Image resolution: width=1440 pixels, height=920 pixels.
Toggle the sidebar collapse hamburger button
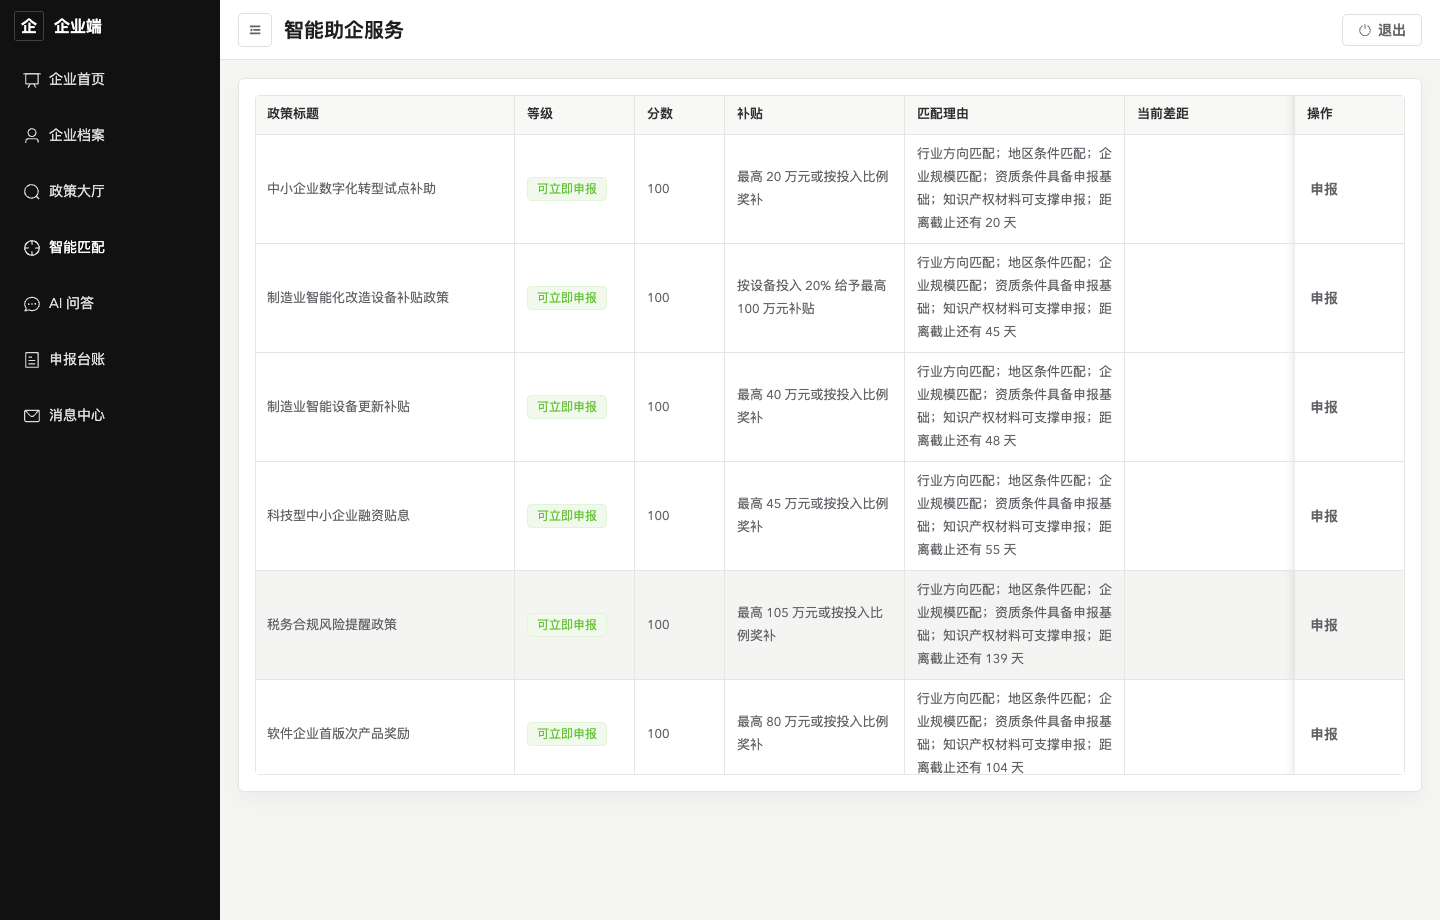pos(255,30)
